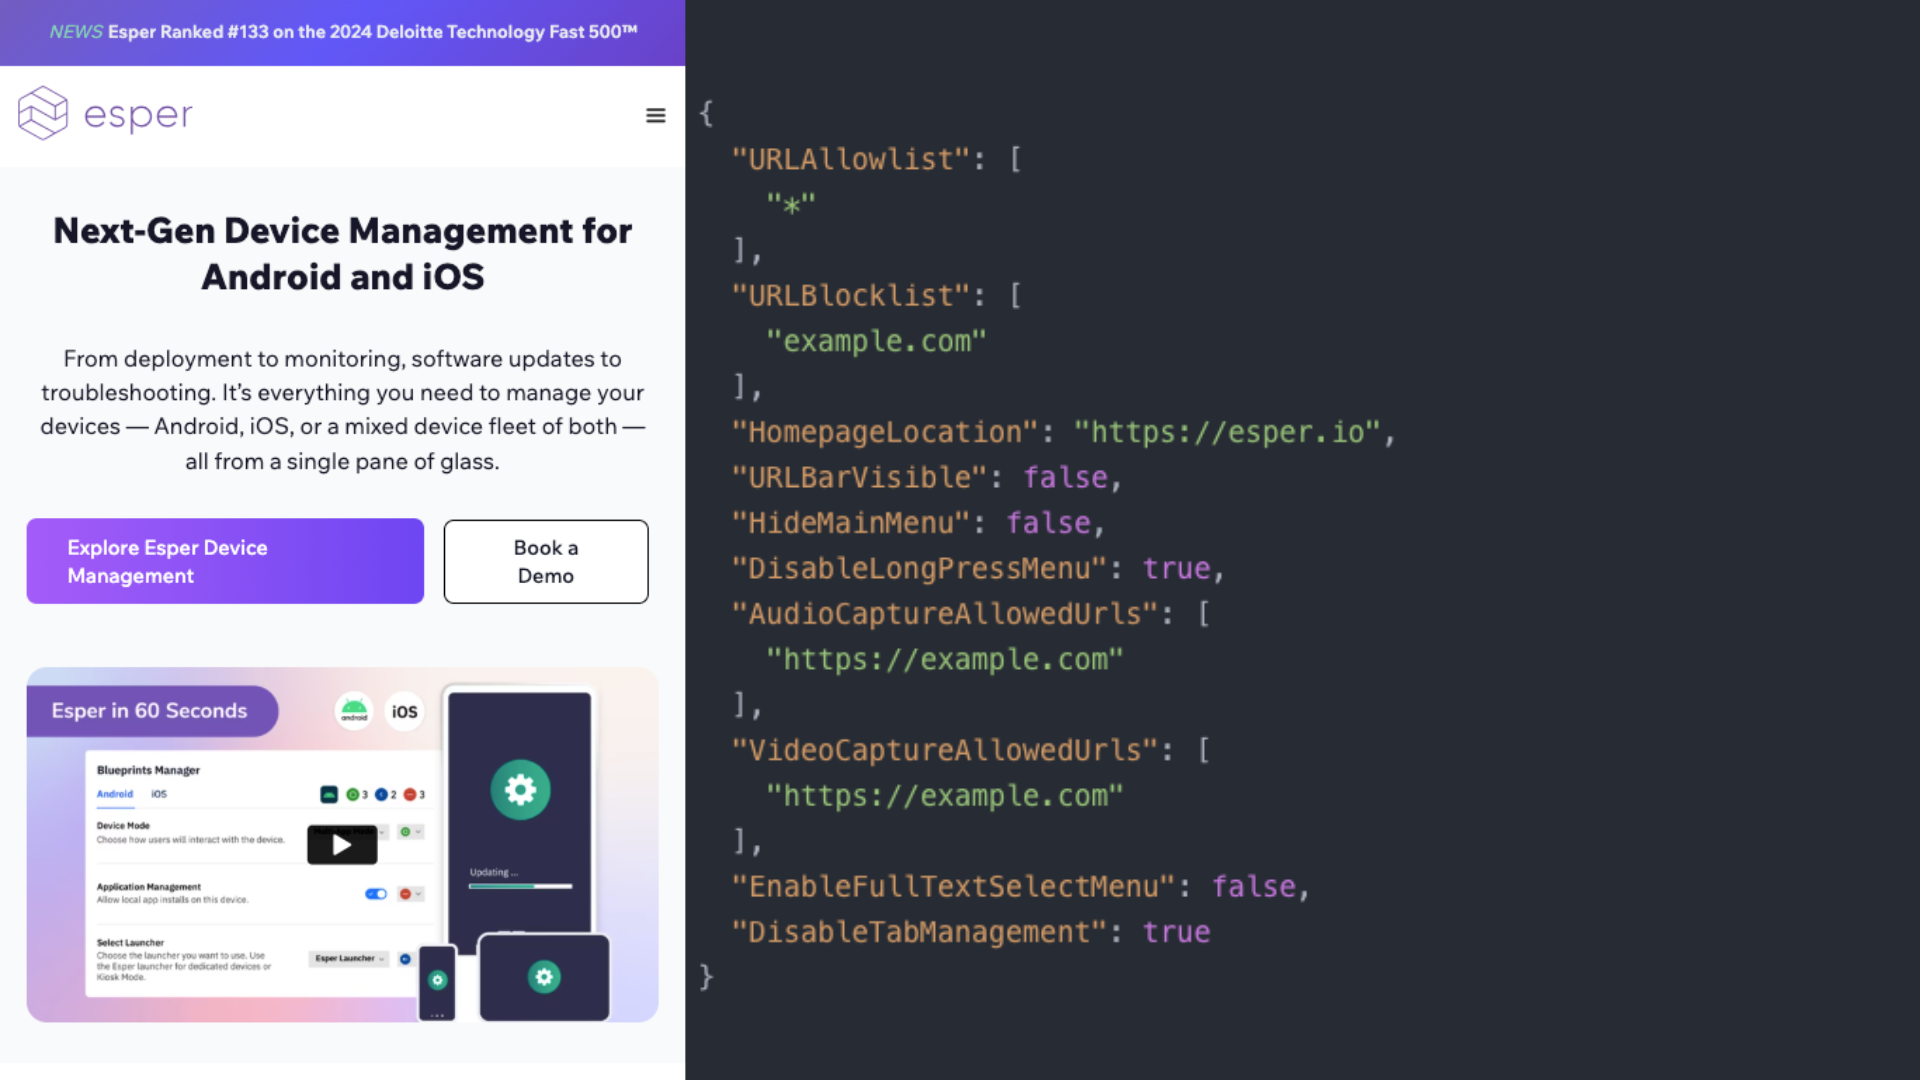
Task: Open the Esper Launcher dropdown
Action: click(x=349, y=958)
